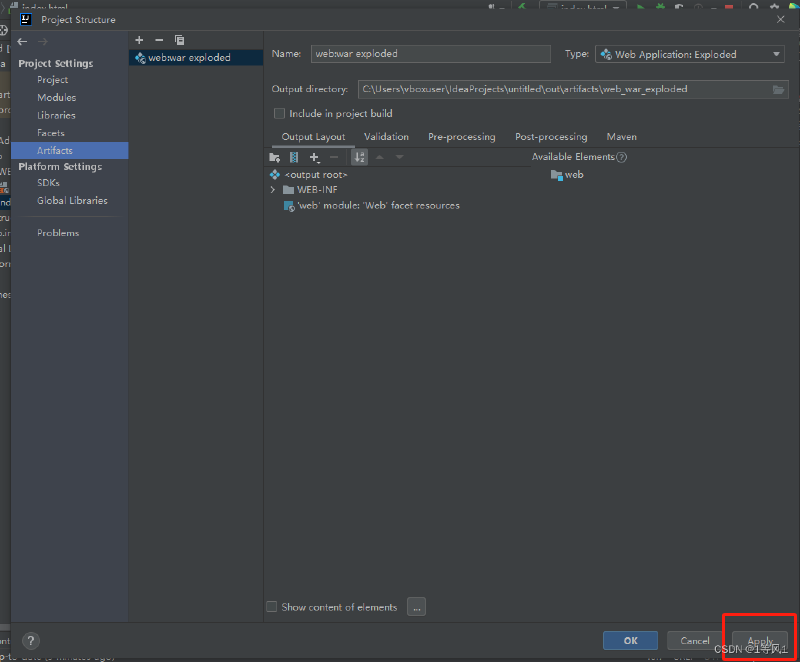
Task: Add a new artifact with plus icon
Action: (139, 40)
